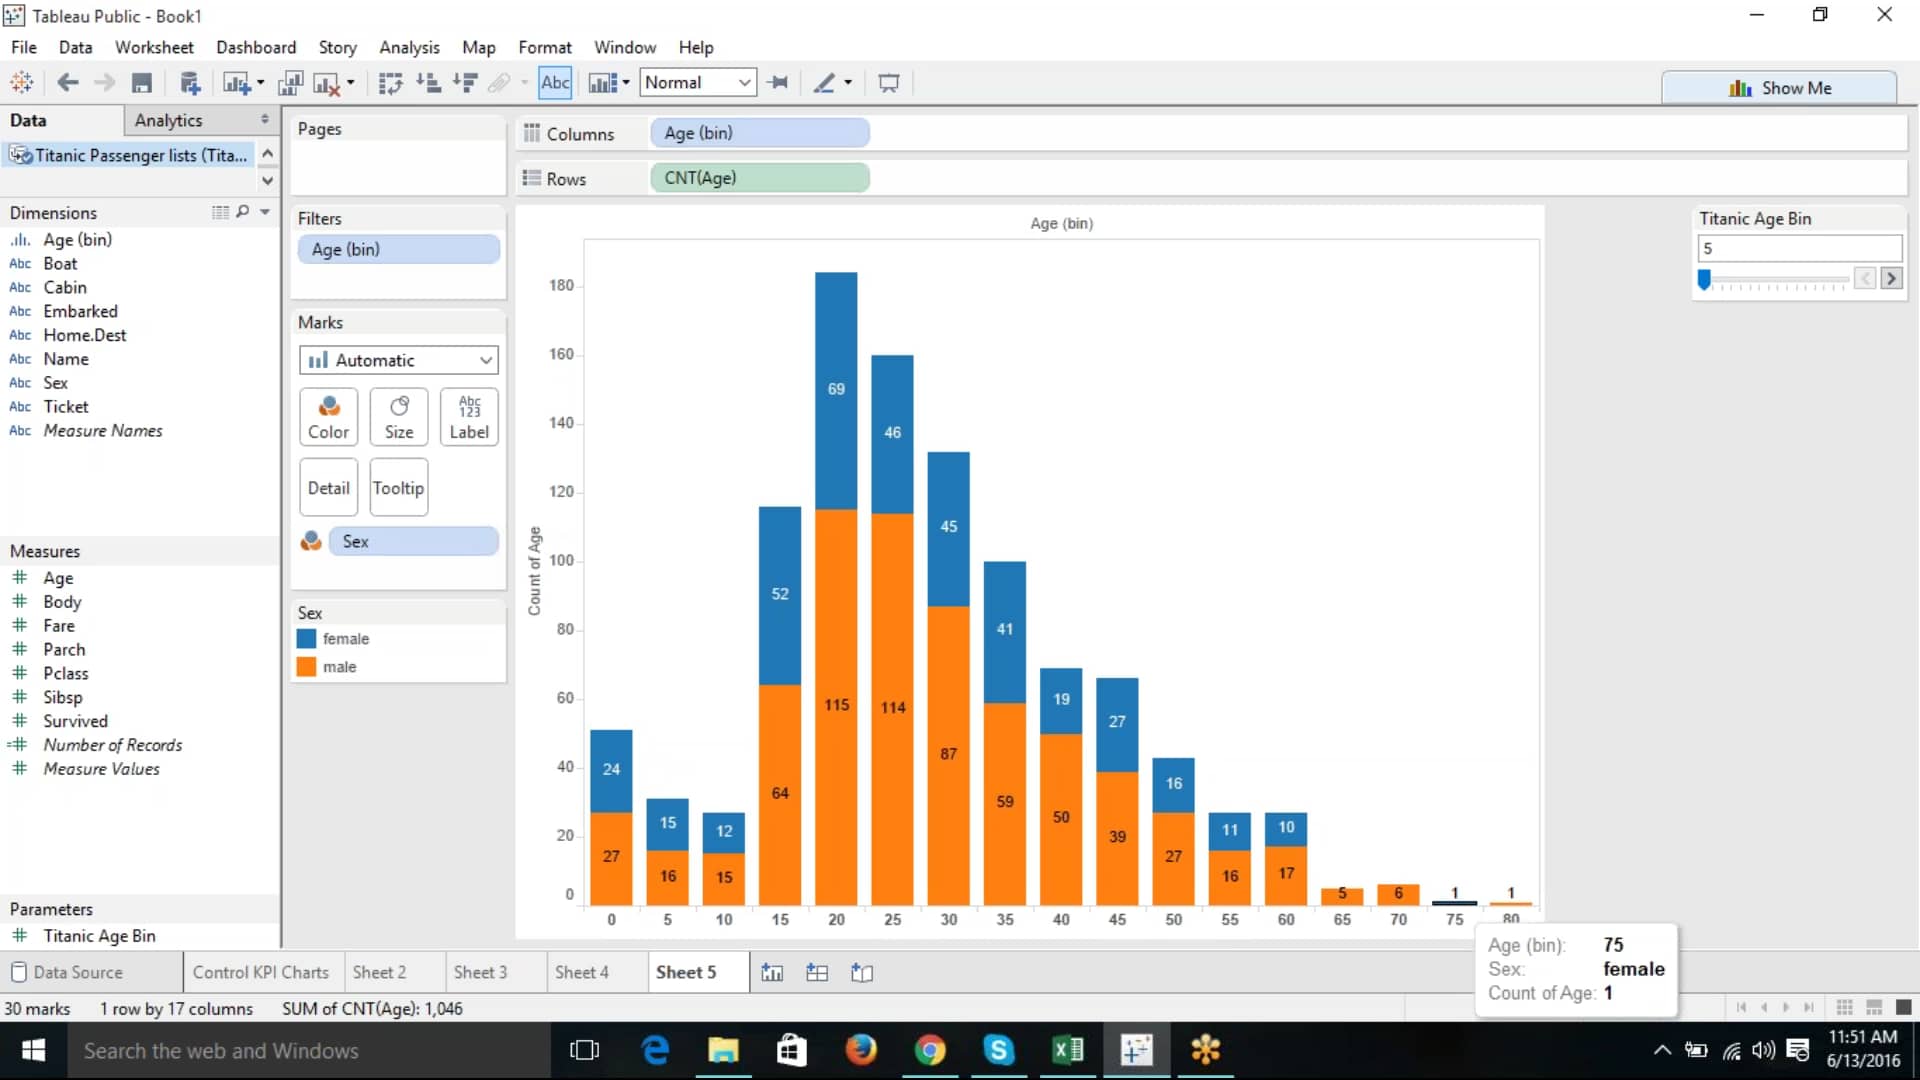Open the Automatic mark type dropdown
The width and height of the screenshot is (1920, 1080).
[398, 360]
